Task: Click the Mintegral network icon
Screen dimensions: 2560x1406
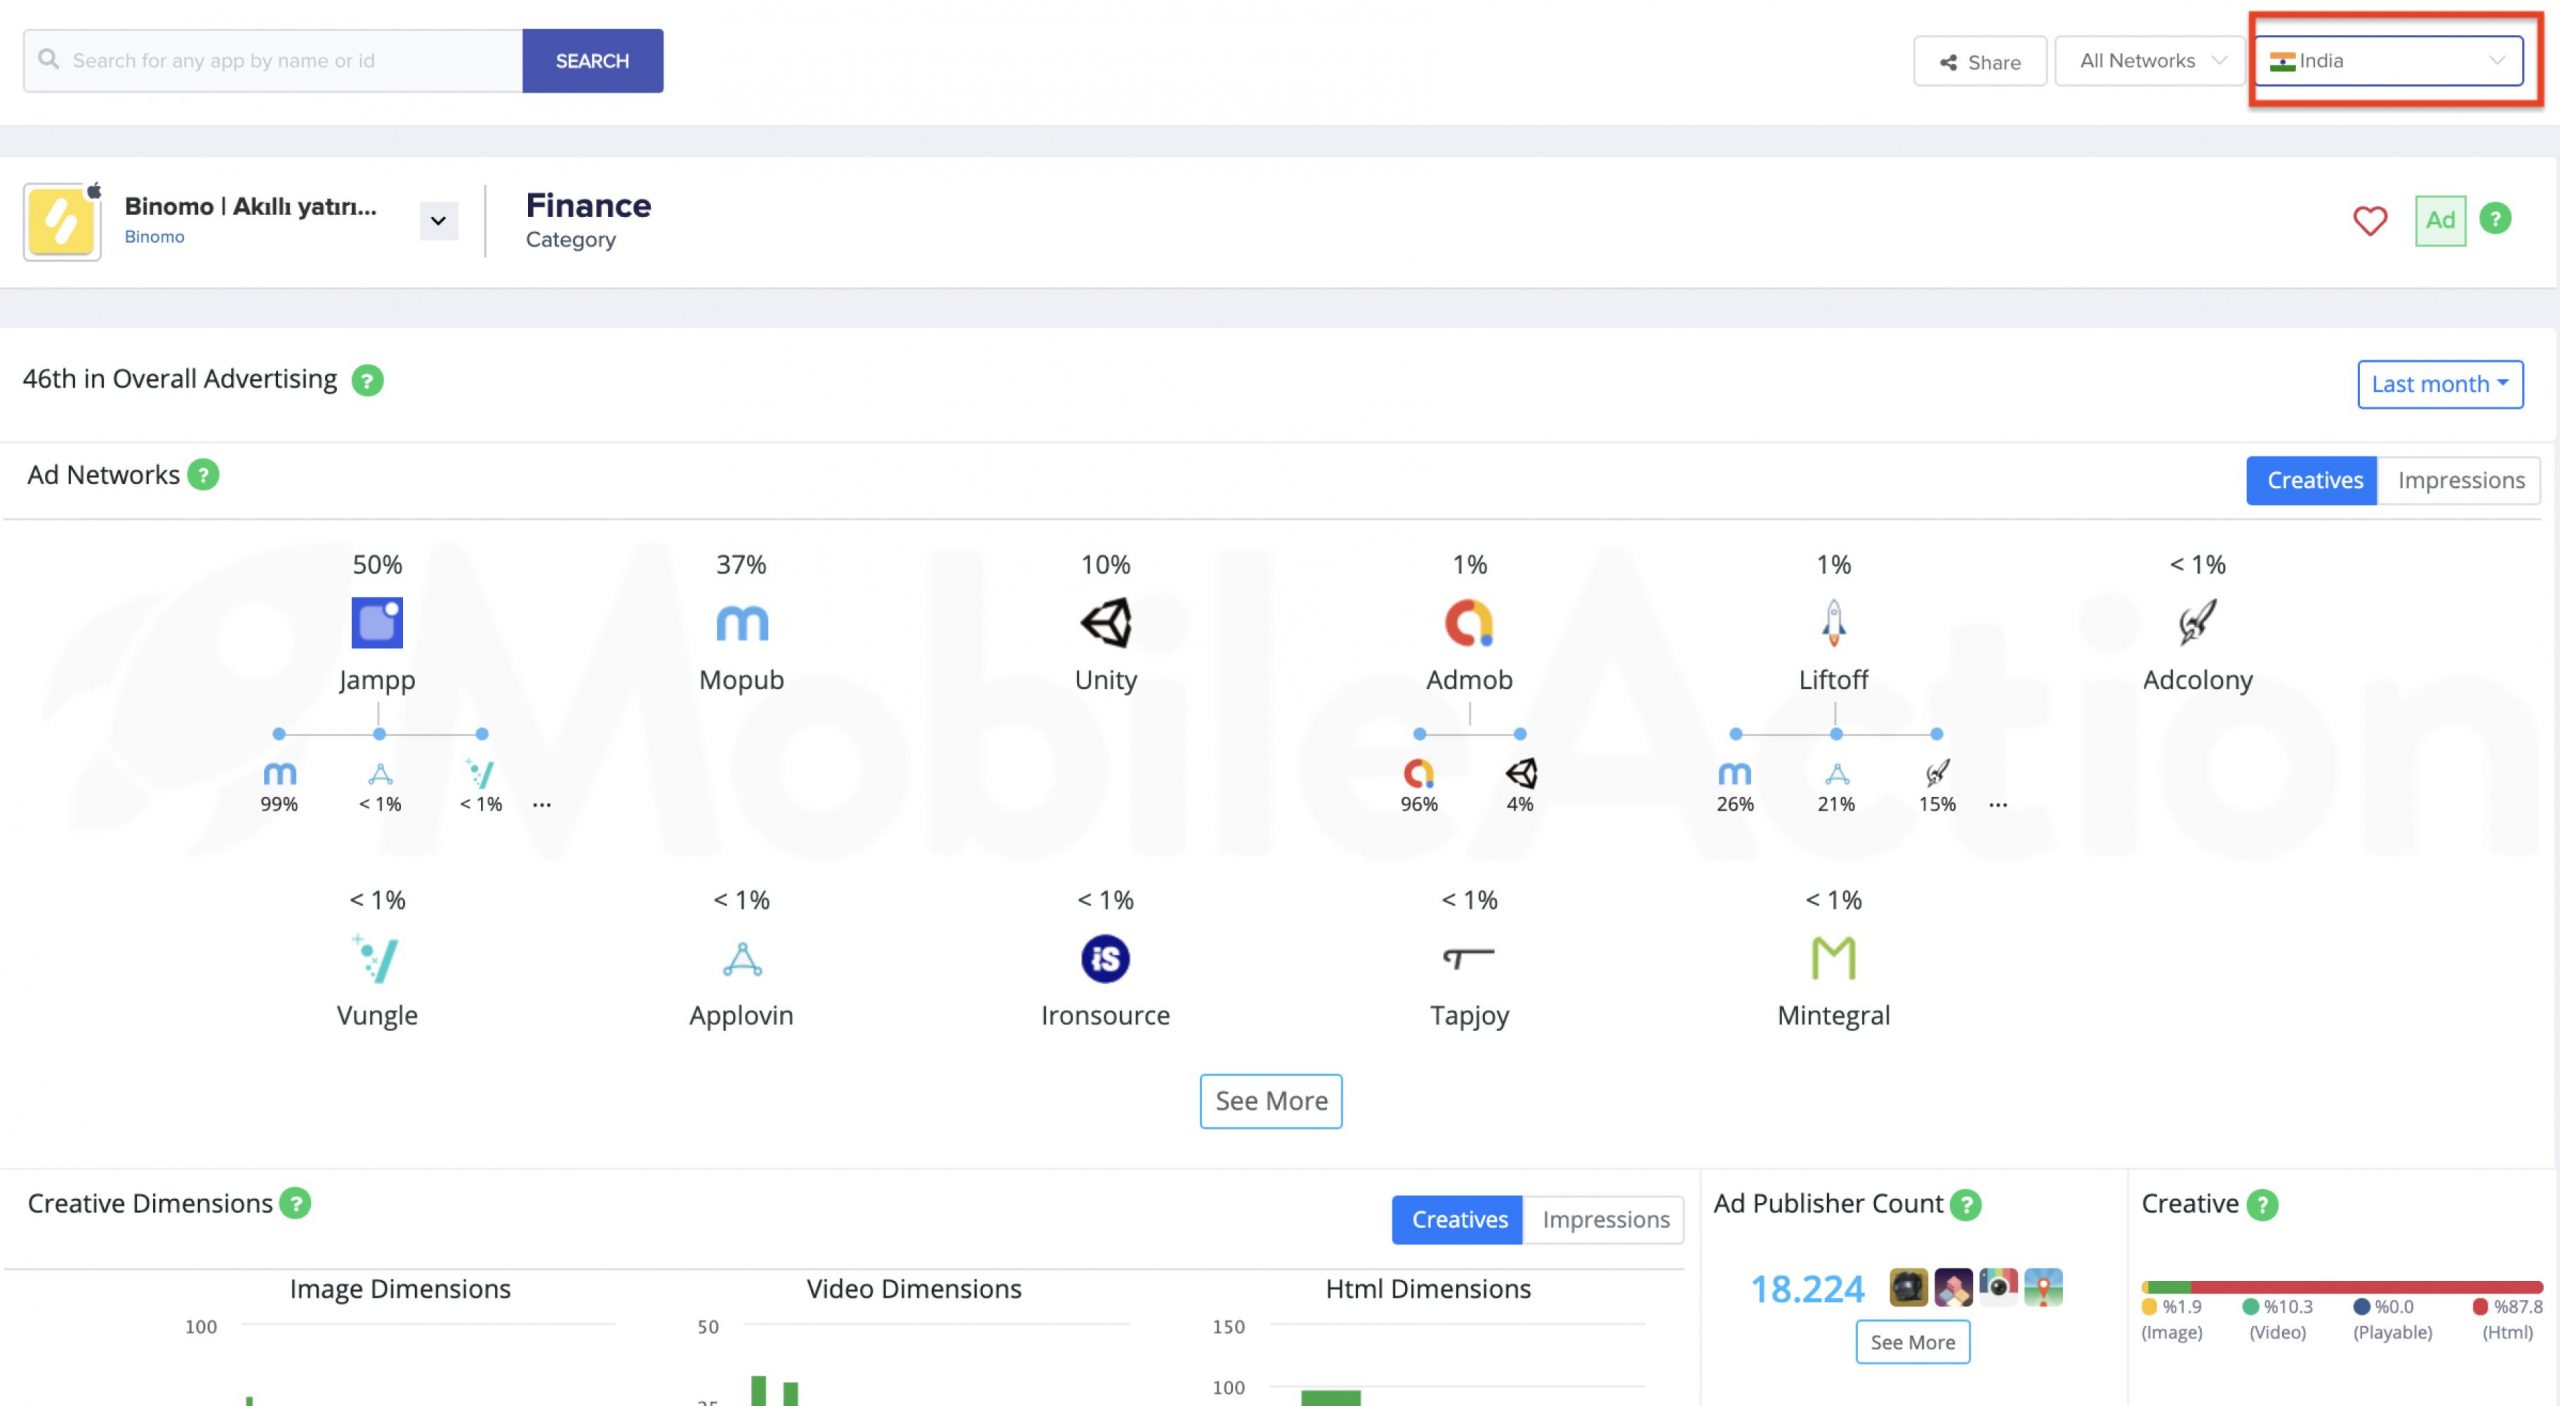Action: point(1834,958)
